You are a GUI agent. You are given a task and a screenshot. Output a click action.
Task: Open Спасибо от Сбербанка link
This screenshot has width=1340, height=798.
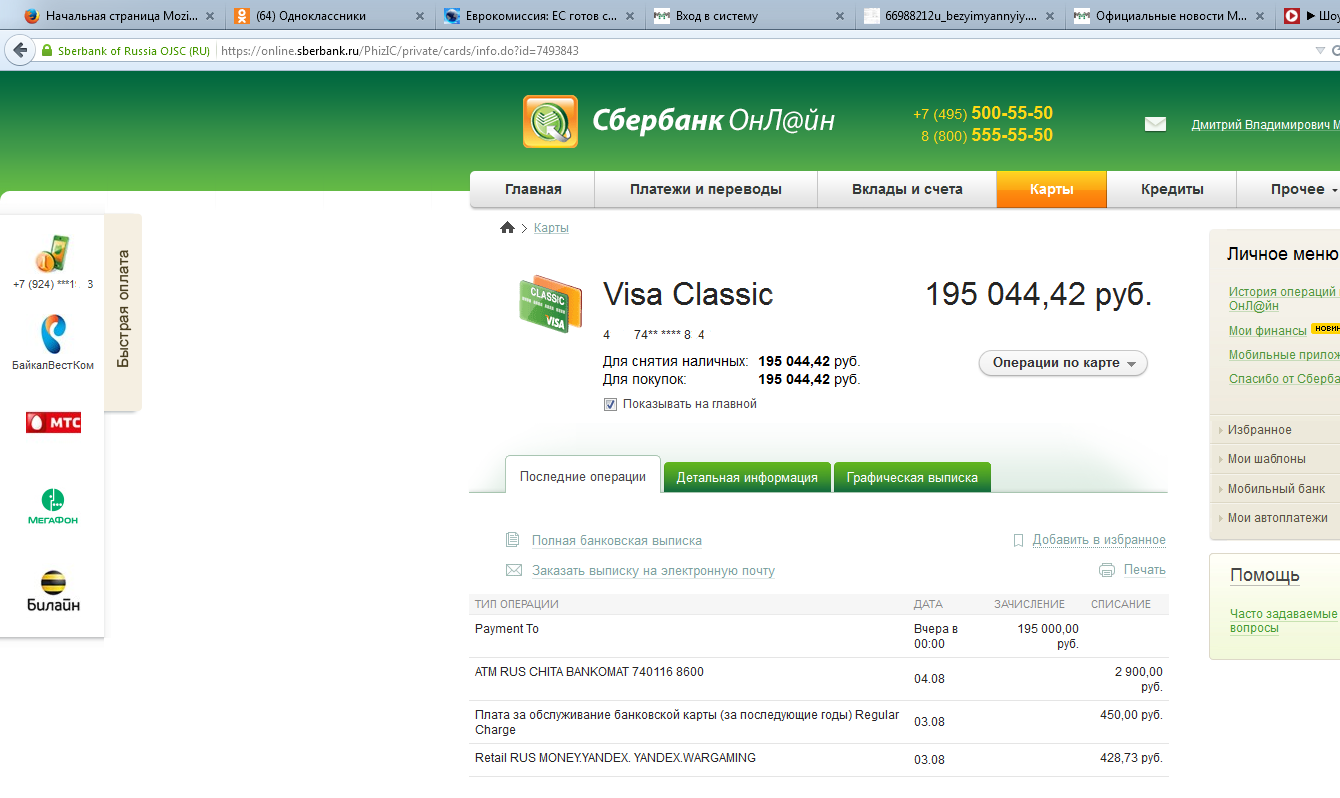[1284, 379]
